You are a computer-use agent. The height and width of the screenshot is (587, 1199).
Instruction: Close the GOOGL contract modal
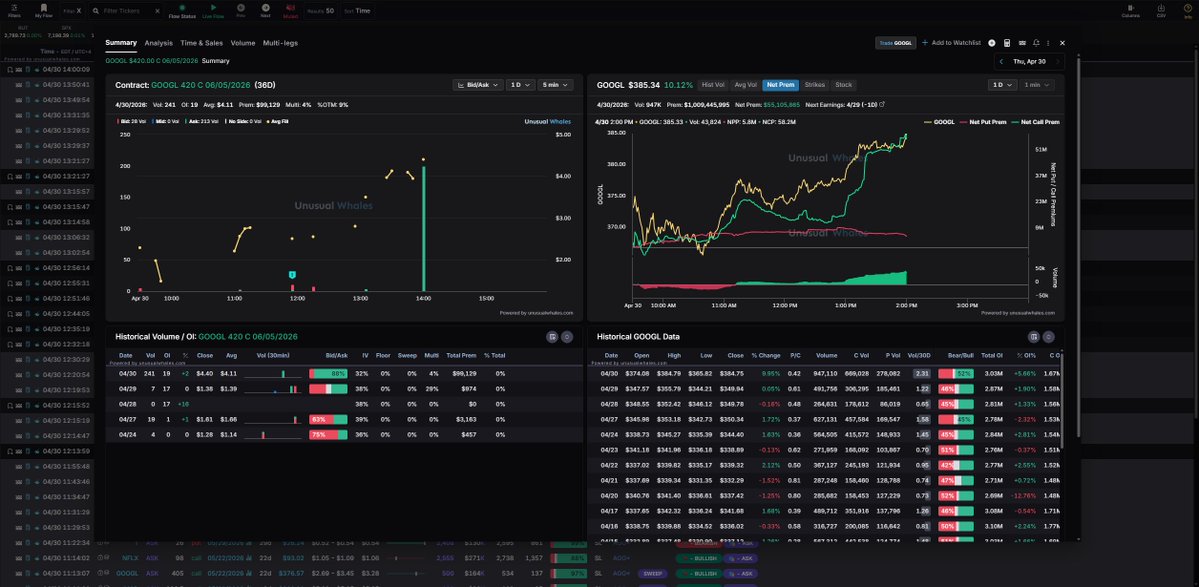[1062, 43]
